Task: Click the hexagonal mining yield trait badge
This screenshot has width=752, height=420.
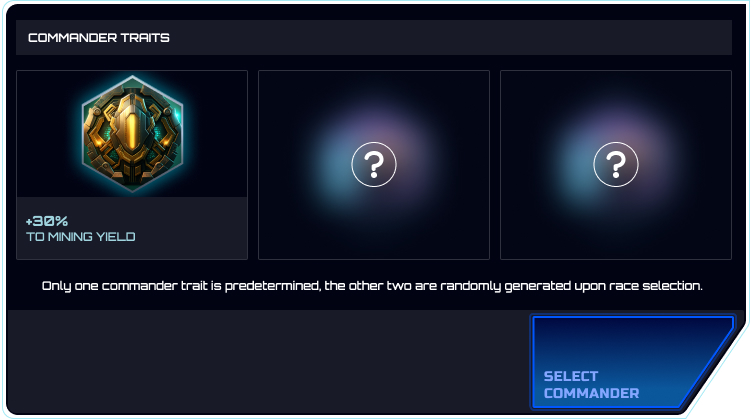Action: (132, 133)
